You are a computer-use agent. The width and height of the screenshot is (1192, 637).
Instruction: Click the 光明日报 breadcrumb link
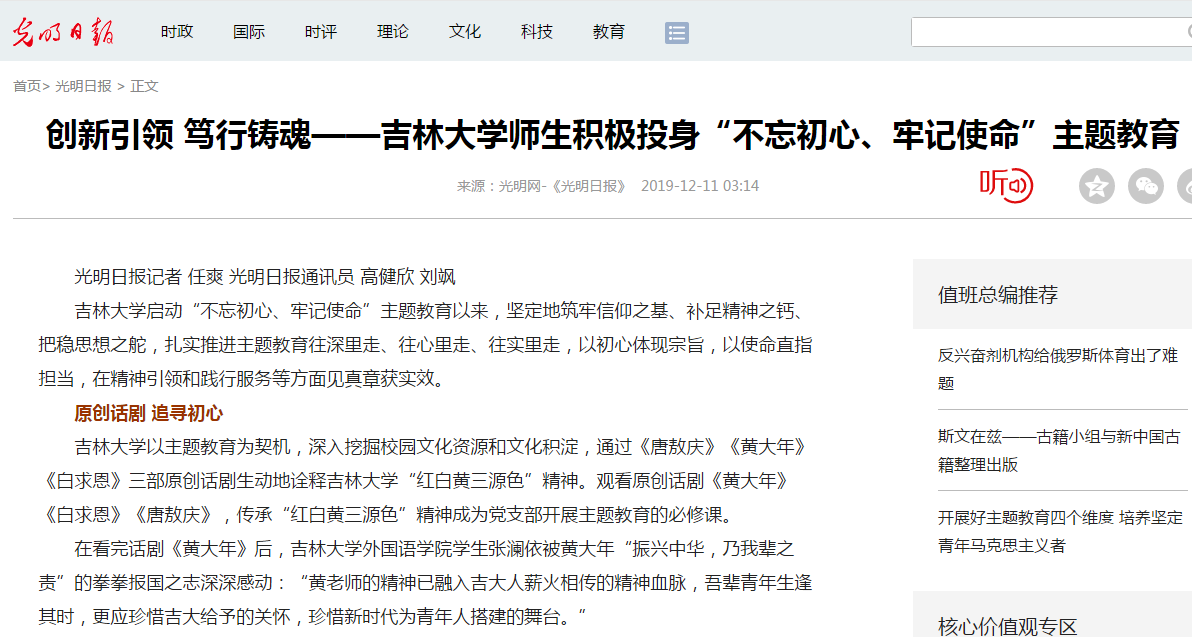84,86
